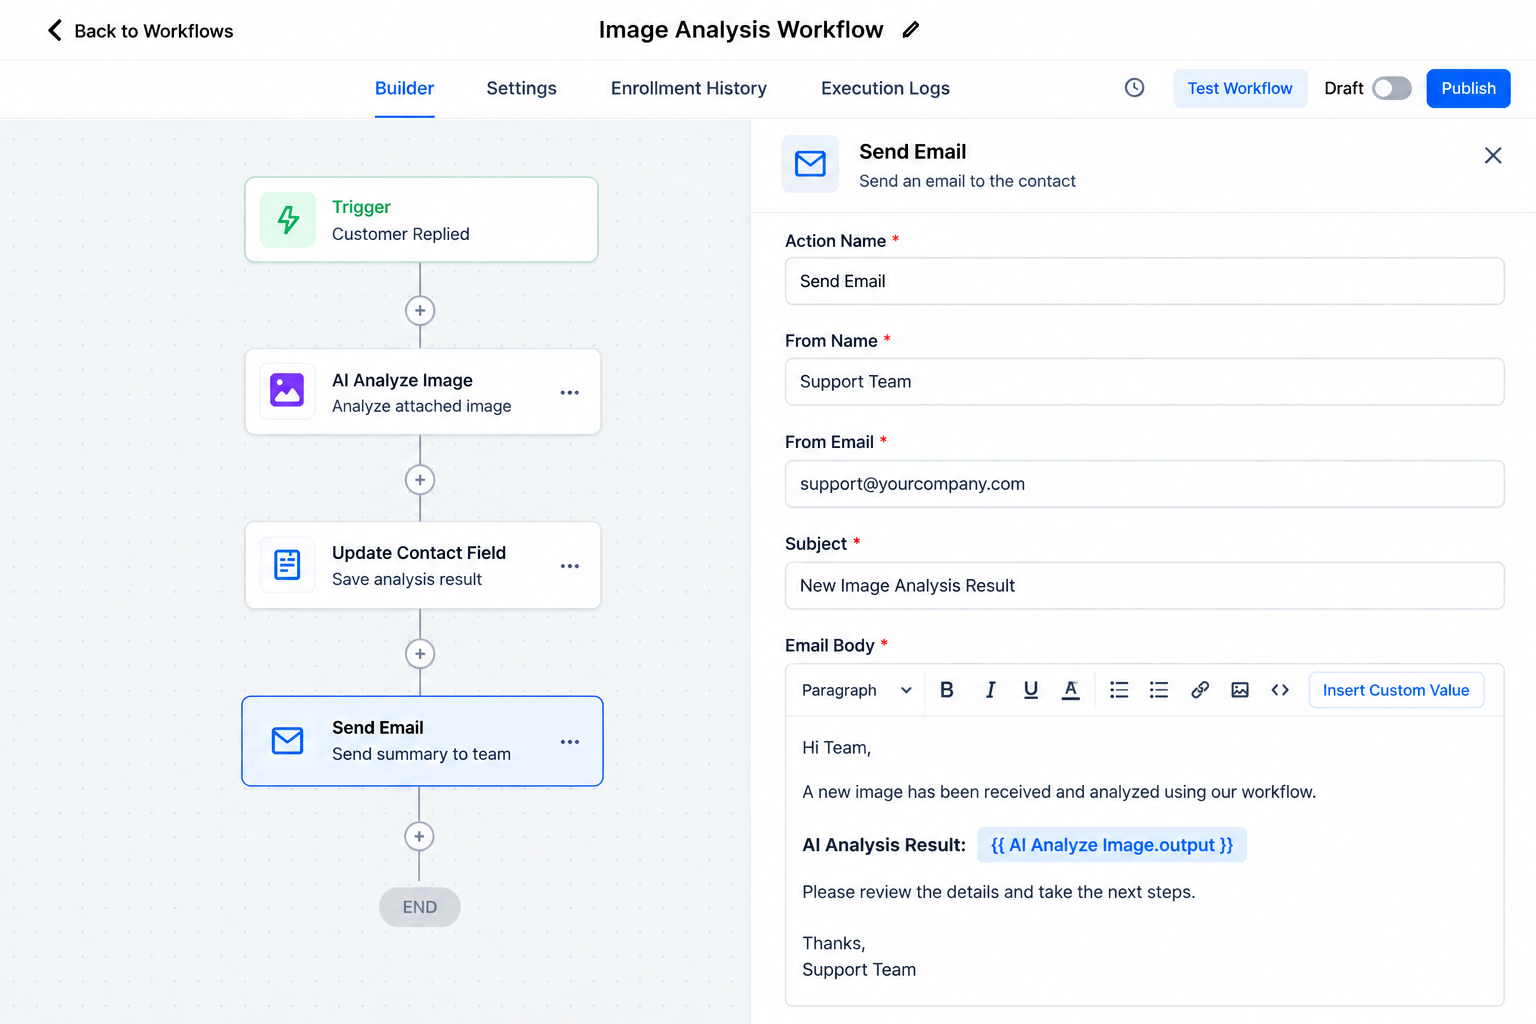Focus the Action Name input field
Screen dimensions: 1536x1024
click(1144, 281)
